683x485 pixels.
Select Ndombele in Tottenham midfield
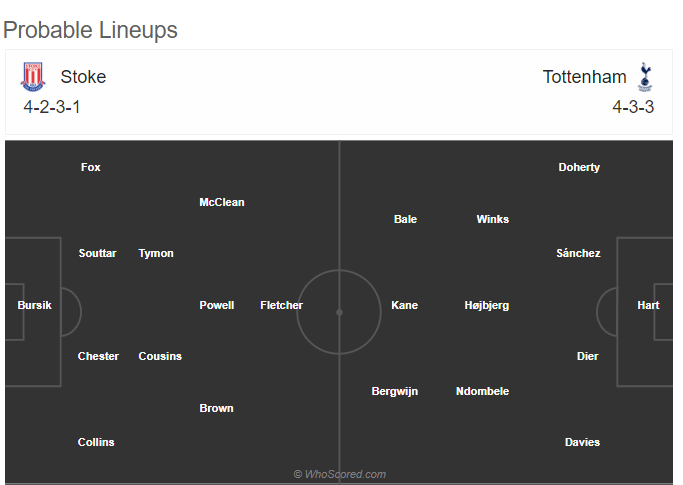tap(482, 391)
